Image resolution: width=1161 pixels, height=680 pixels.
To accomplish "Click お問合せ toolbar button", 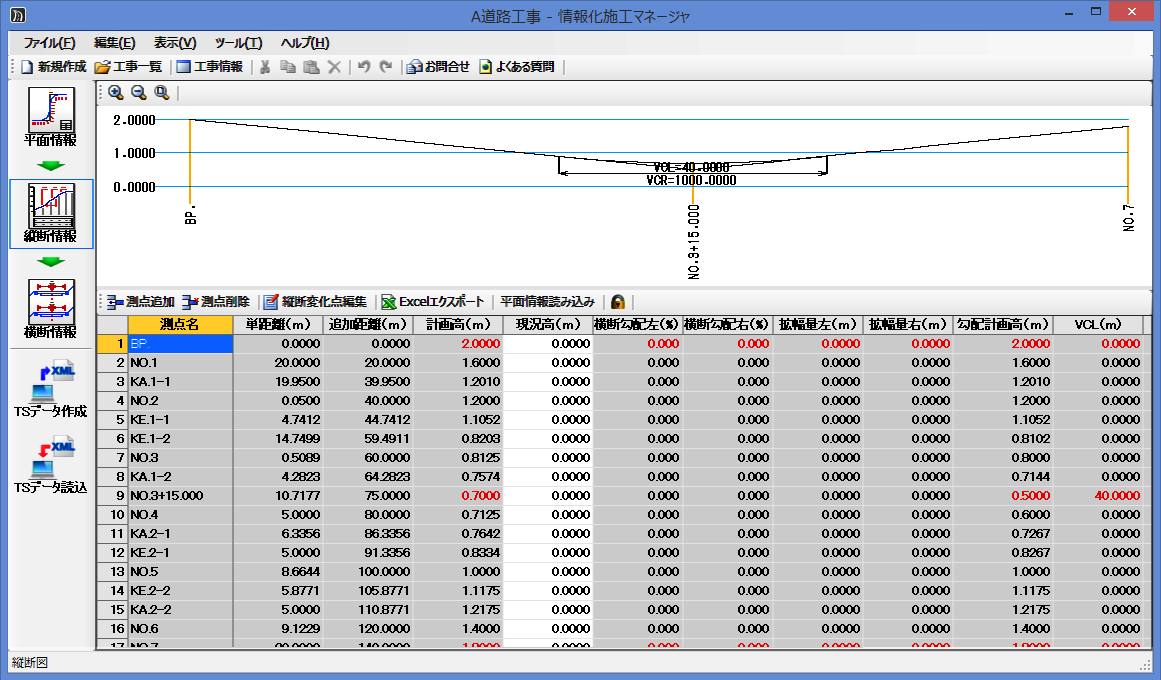I will (x=439, y=67).
